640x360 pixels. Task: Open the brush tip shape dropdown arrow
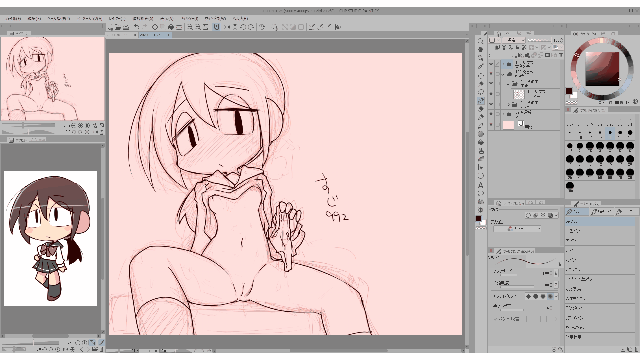tap(556, 297)
